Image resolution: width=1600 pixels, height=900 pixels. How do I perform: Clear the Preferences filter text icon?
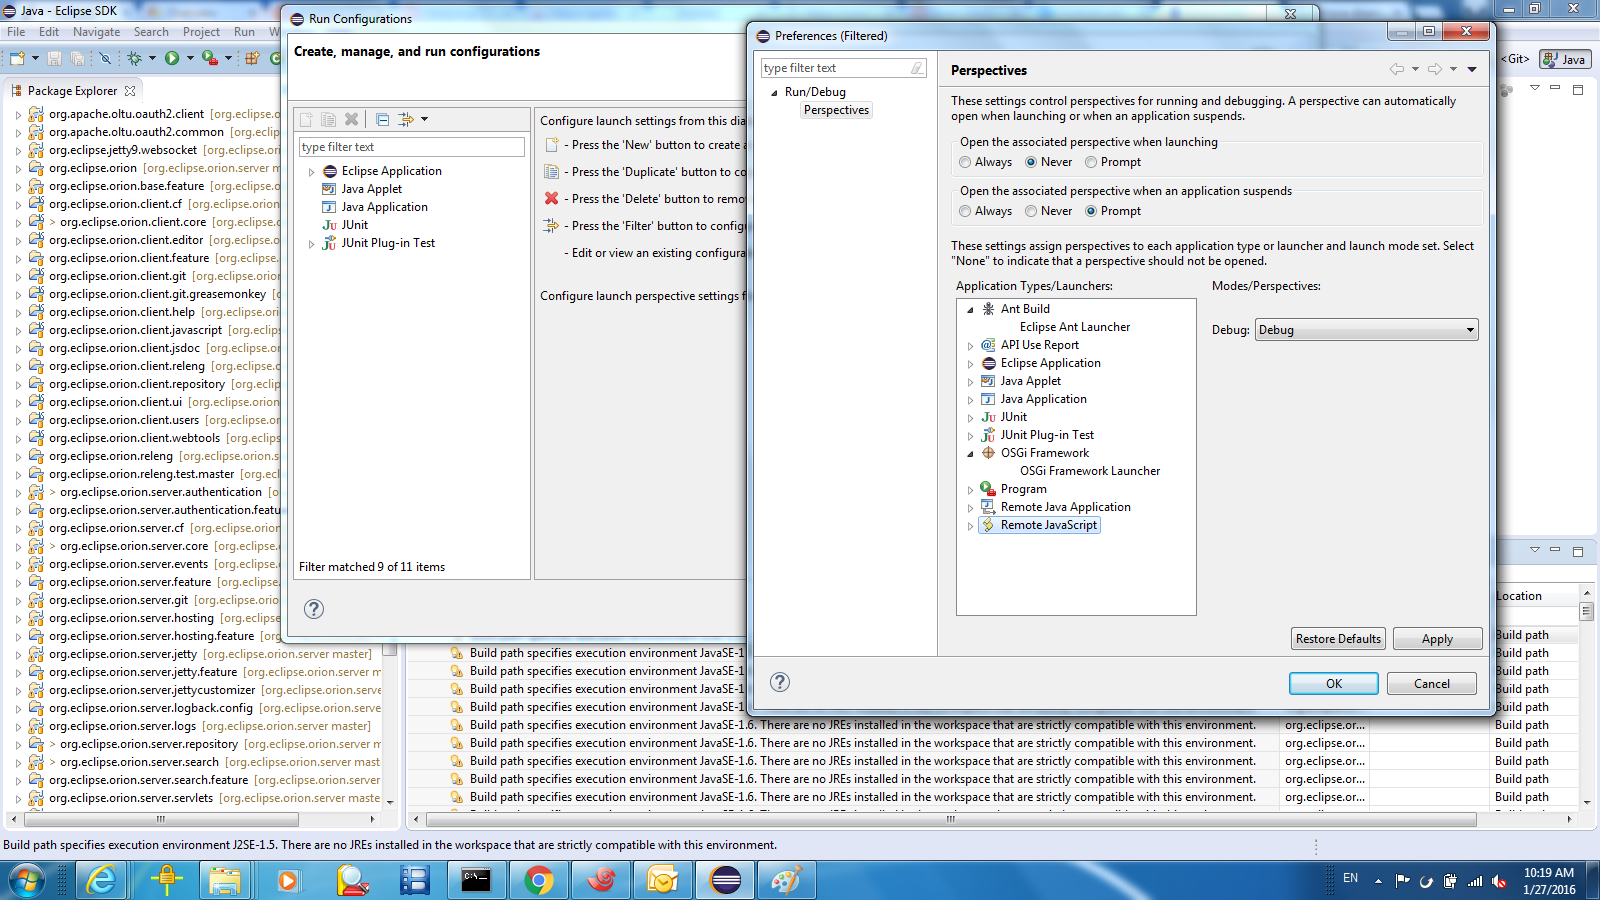(x=917, y=68)
